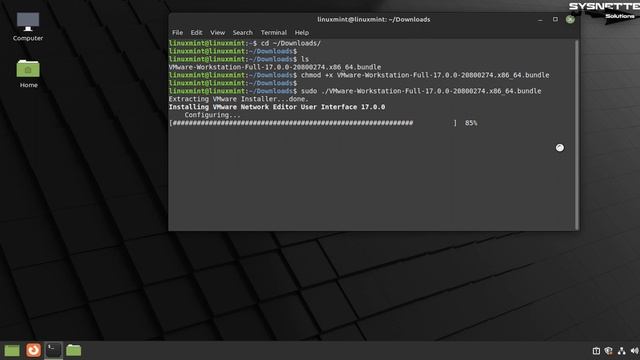Click the terminal vertical scrollbar
Image resolution: width=640 pixels, height=360 pixels.
click(577, 135)
